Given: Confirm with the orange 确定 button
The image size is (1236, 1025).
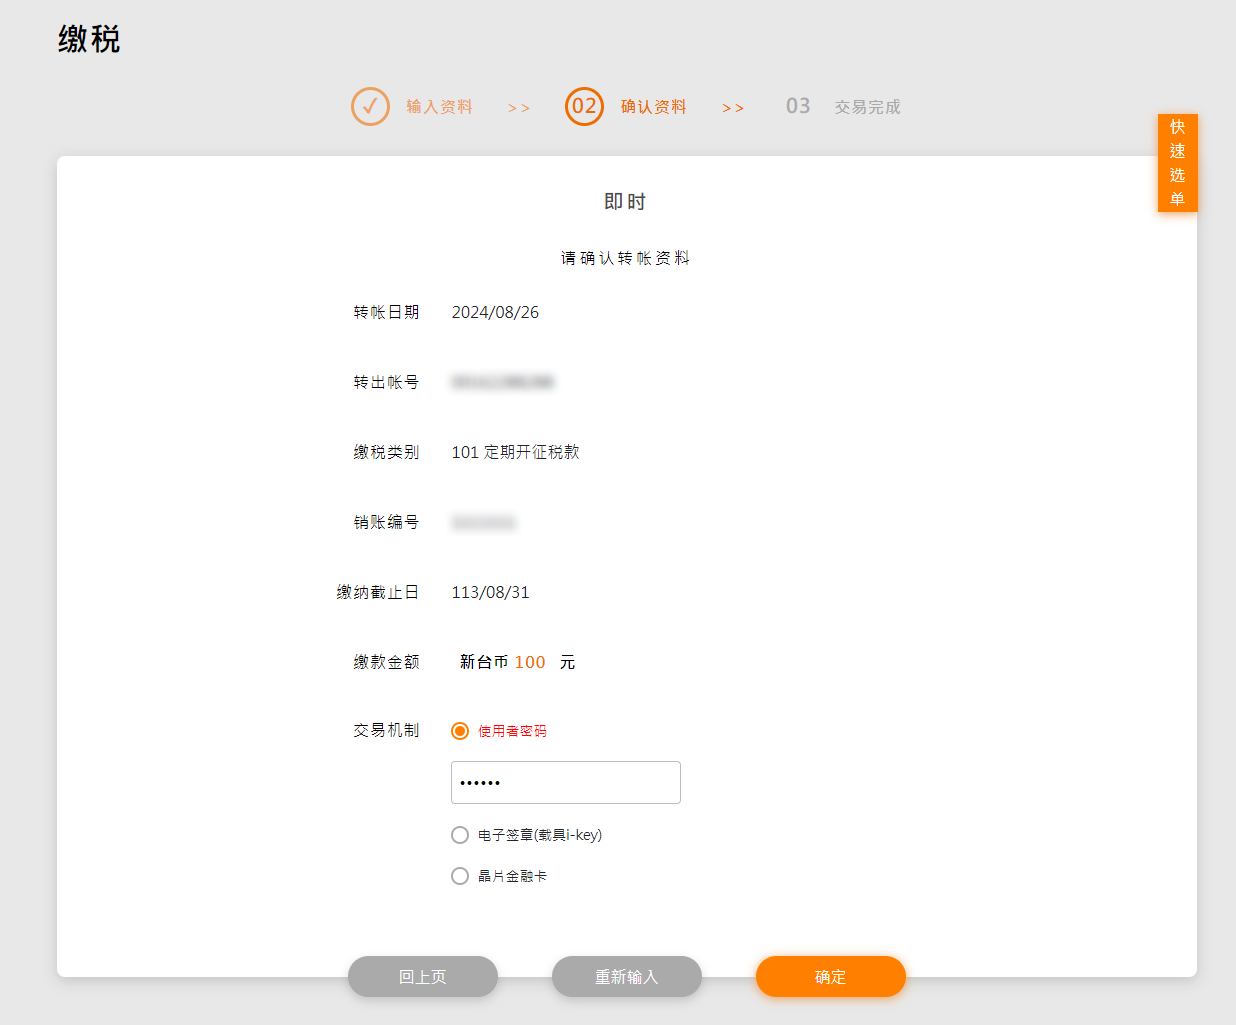Looking at the screenshot, I should (x=830, y=977).
